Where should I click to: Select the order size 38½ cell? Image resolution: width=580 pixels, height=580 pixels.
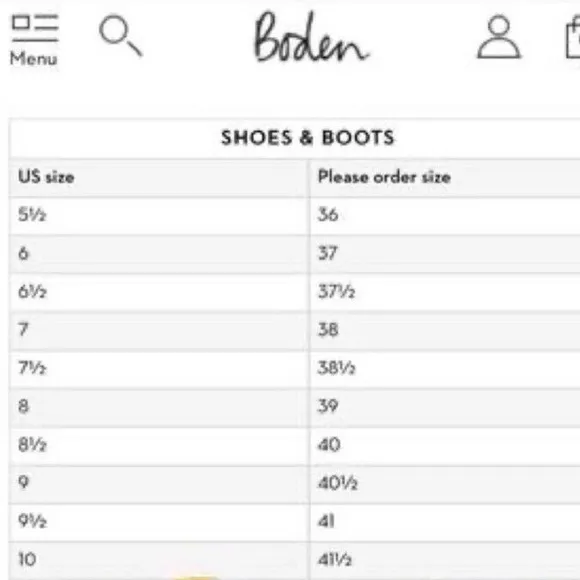[445, 369]
